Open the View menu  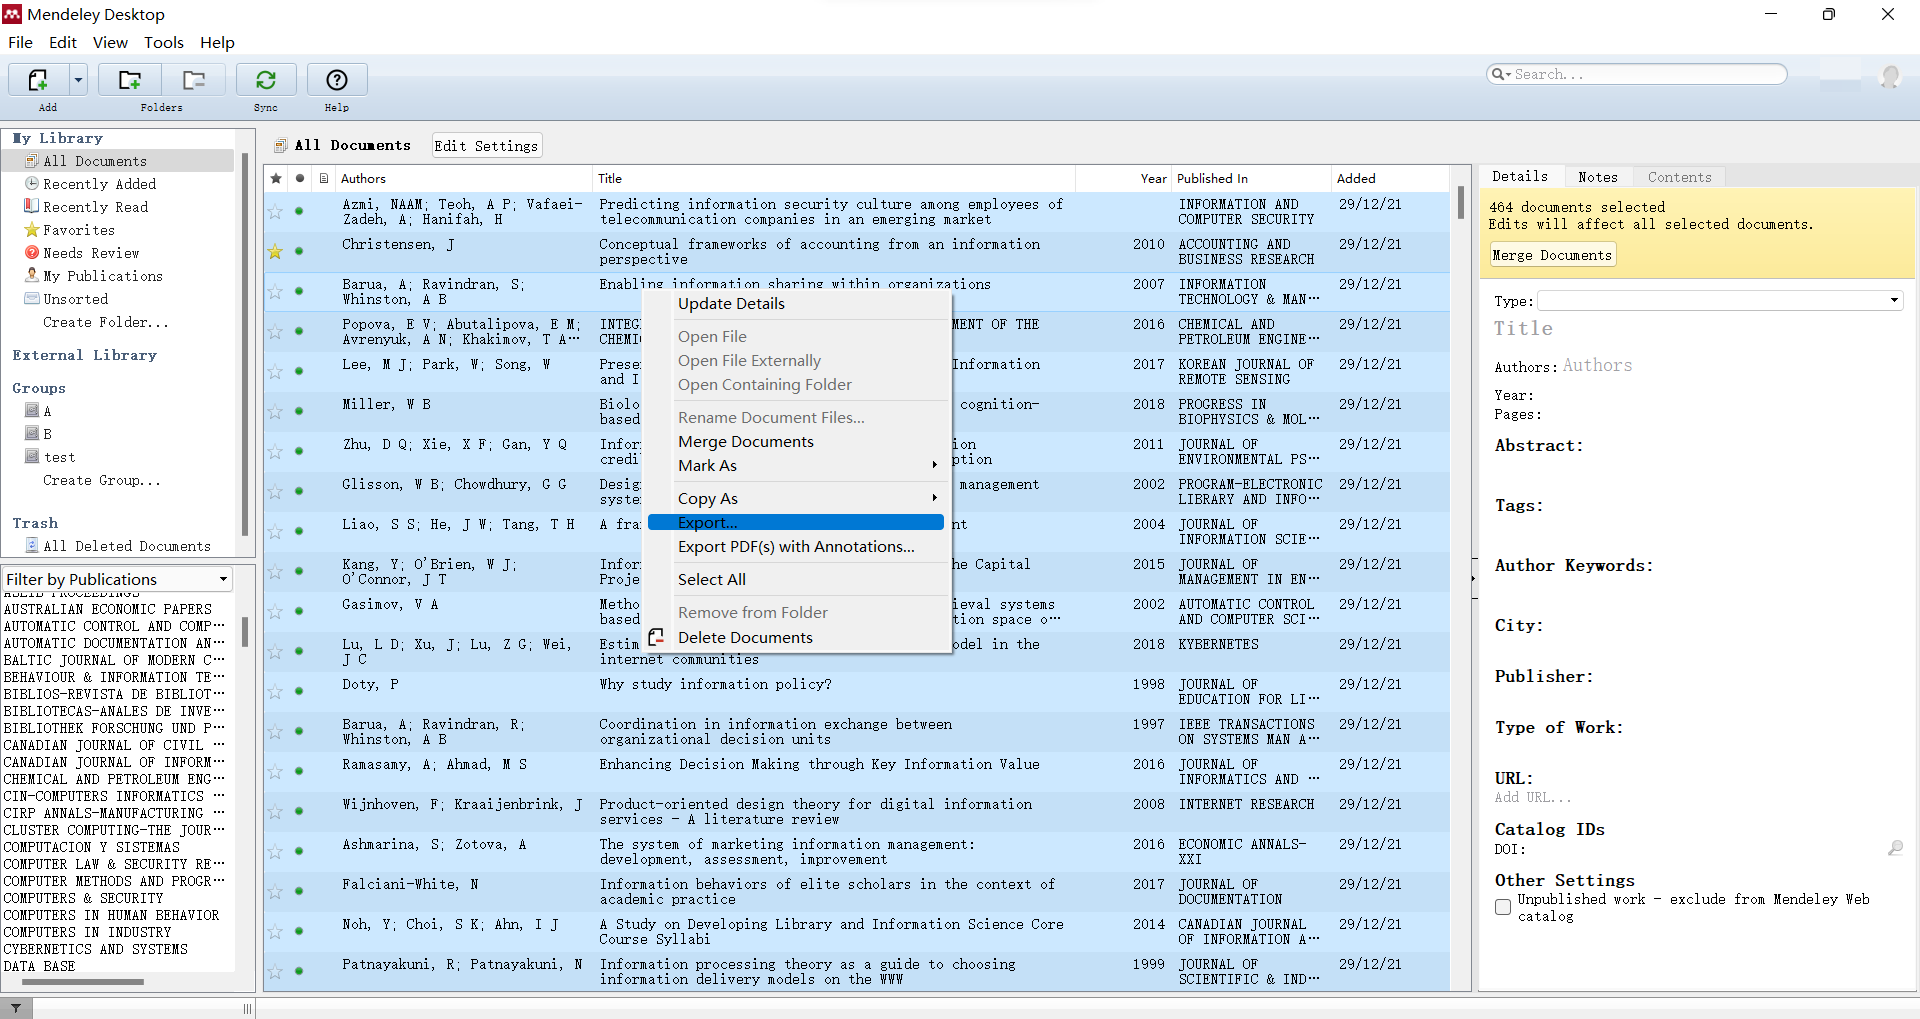pyautogui.click(x=110, y=42)
